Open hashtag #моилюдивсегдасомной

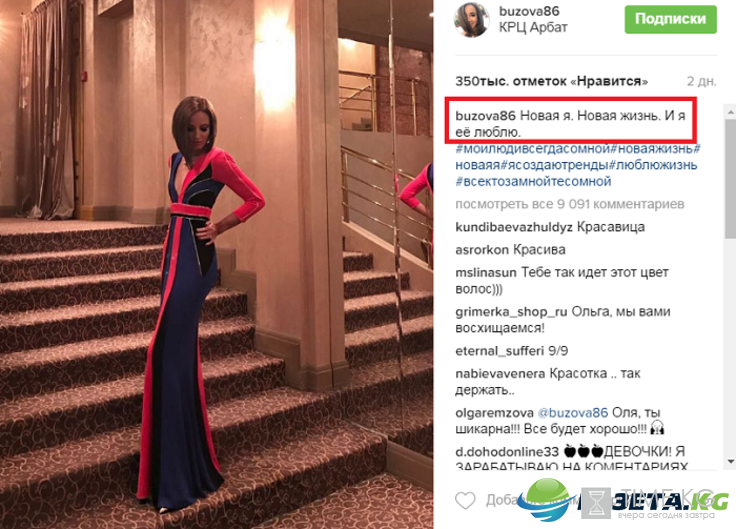(532, 149)
